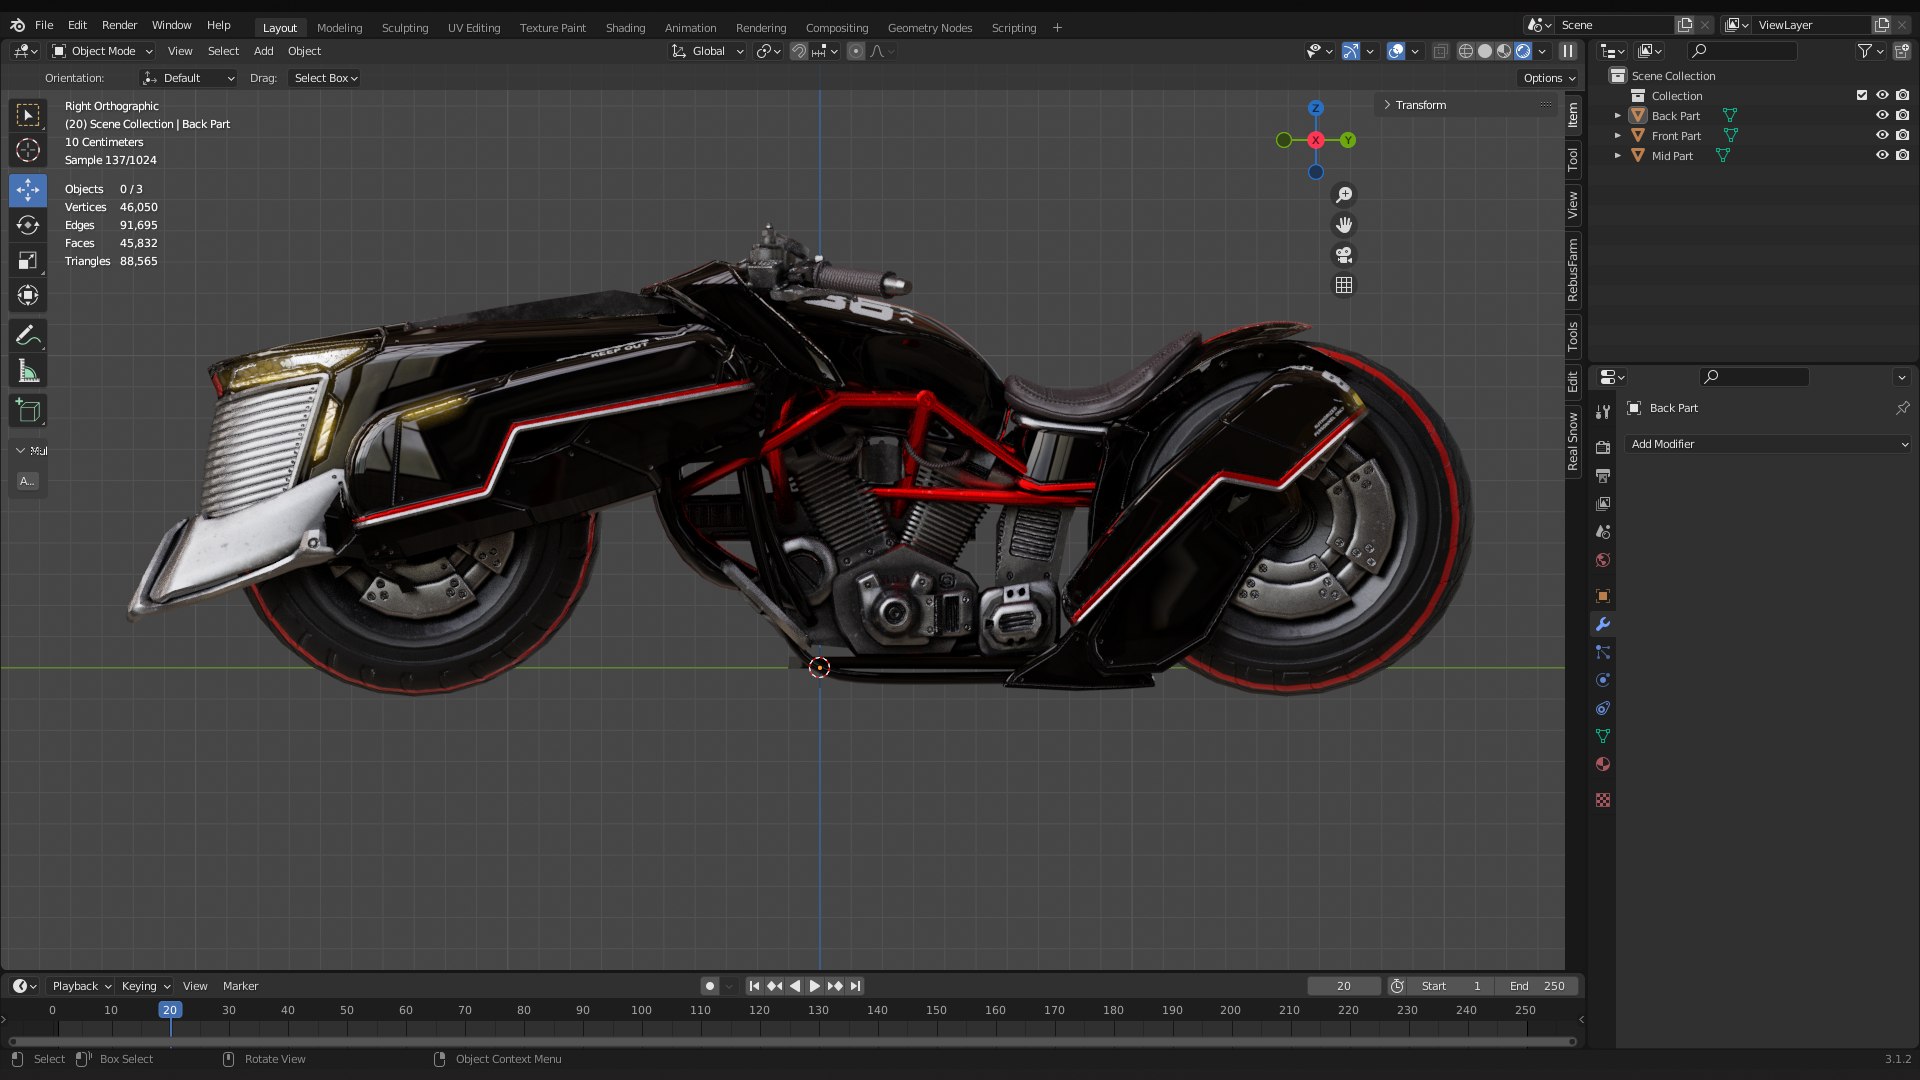Switch to solid viewport shading
The height and width of the screenshot is (1080, 1920).
coord(1485,51)
